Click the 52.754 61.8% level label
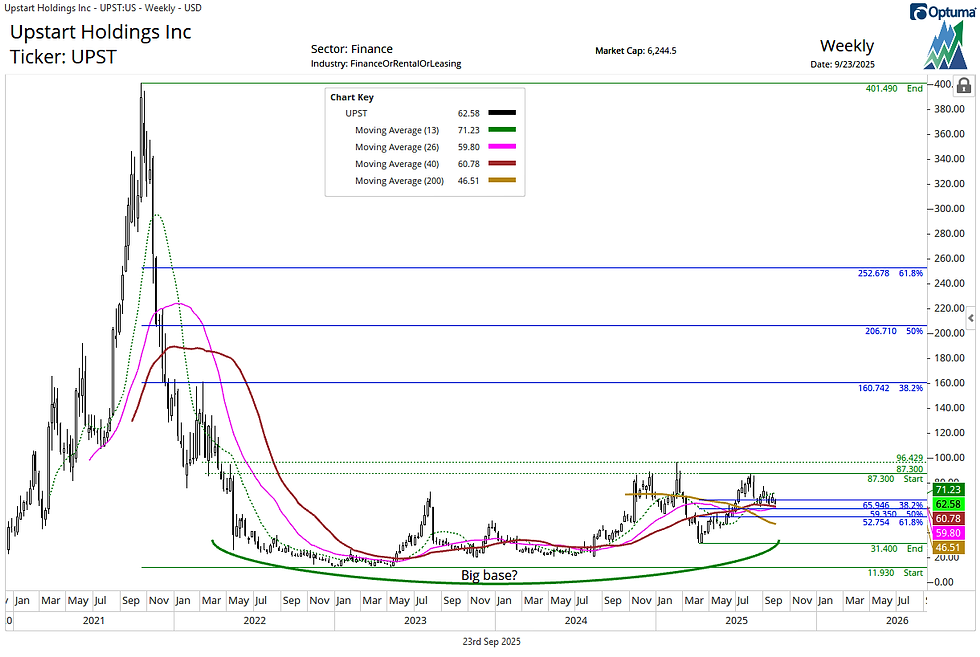The image size is (980, 657). point(892,522)
